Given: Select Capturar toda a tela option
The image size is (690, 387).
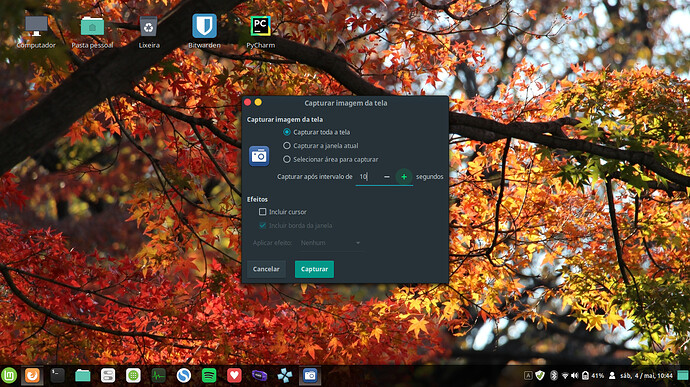Looking at the screenshot, I should coord(317,132).
